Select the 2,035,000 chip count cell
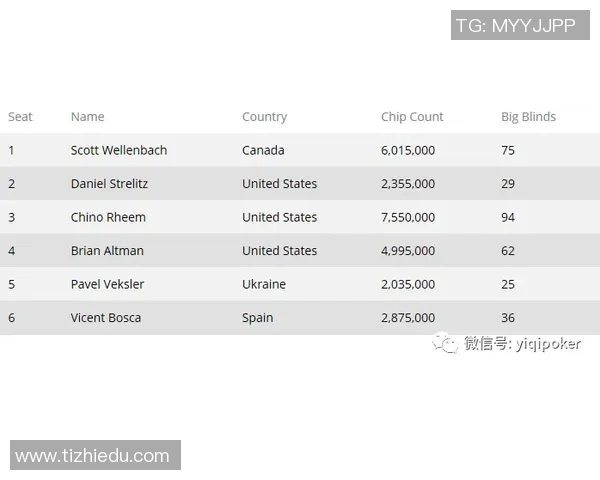Viewport: 600px width, 480px height. (408, 284)
